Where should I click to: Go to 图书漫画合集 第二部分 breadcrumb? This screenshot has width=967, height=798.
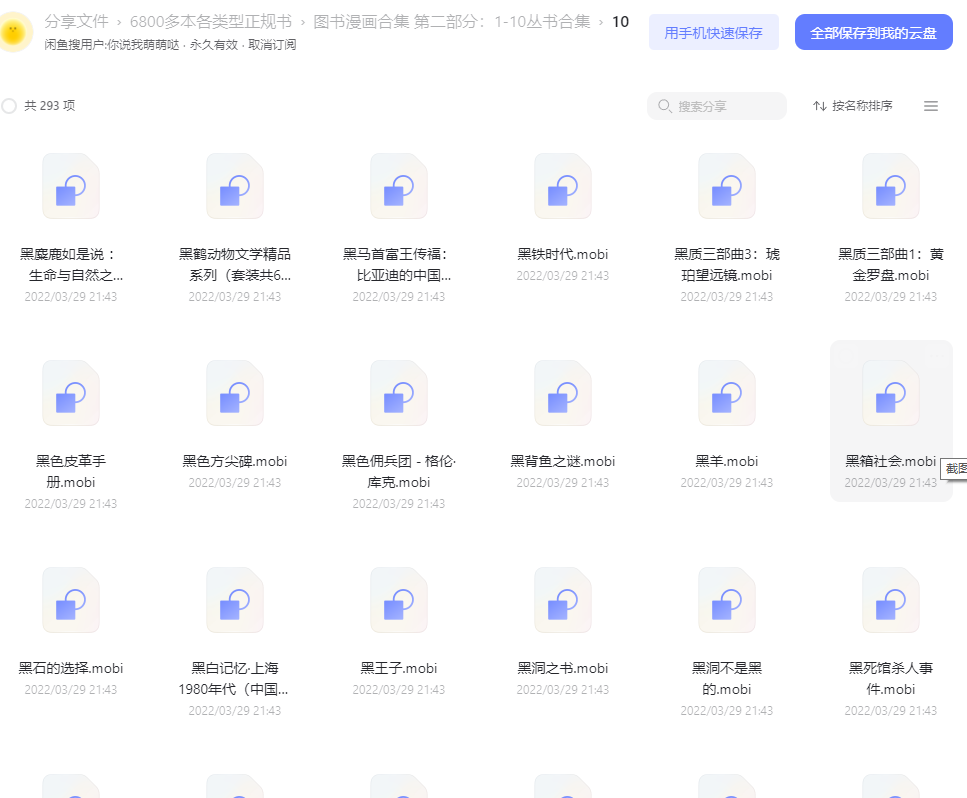(x=451, y=22)
